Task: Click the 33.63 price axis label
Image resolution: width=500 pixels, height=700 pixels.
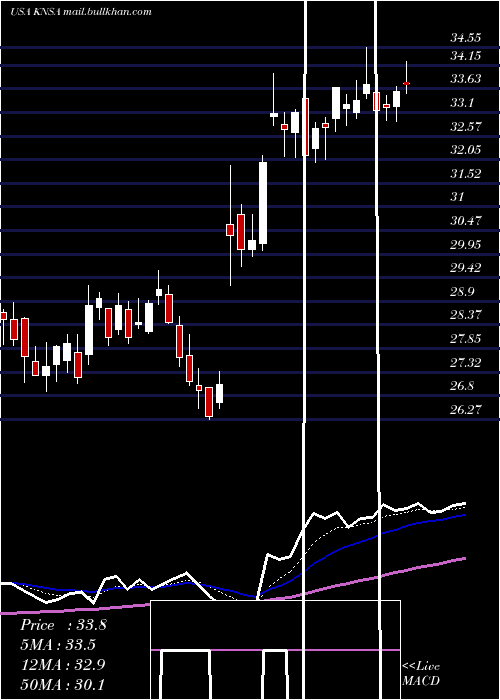Action: tap(465, 79)
